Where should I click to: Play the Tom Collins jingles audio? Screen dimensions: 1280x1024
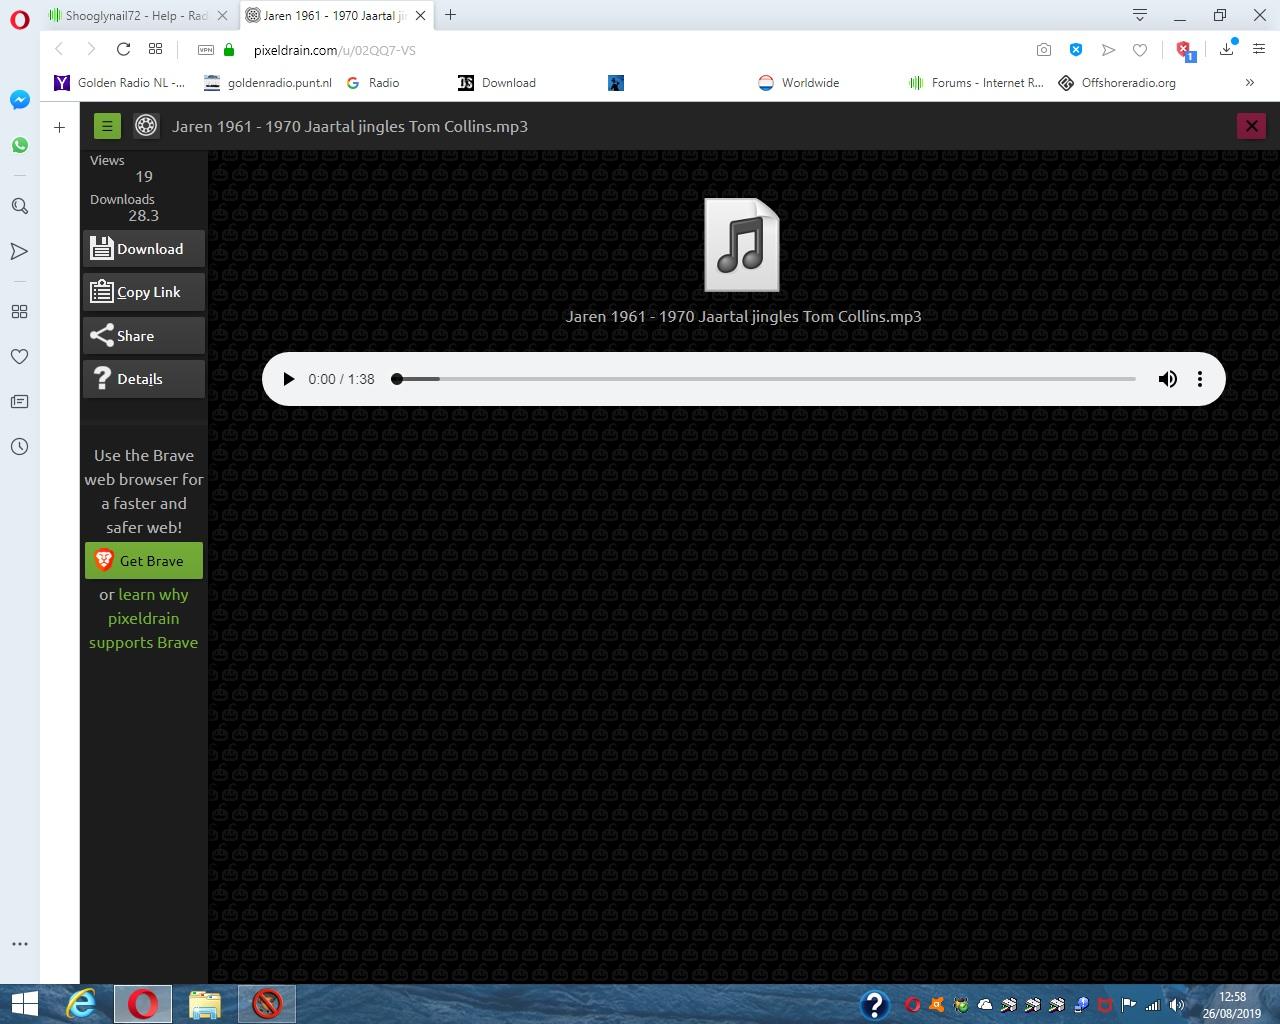[x=289, y=379]
